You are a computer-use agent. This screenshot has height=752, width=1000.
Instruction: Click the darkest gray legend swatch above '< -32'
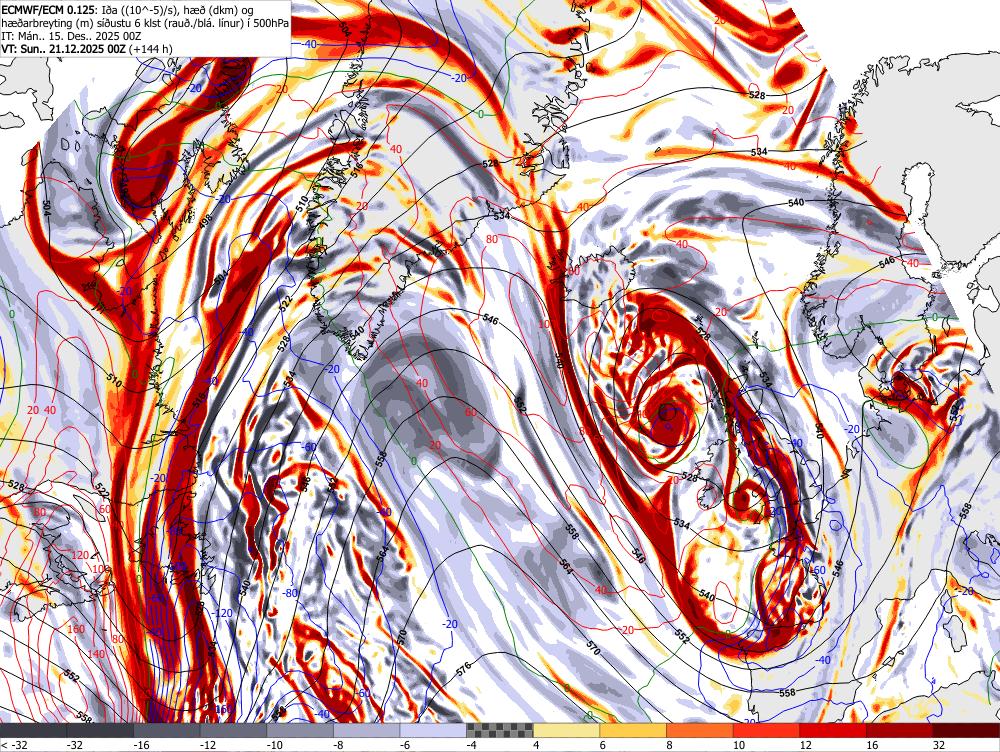[33, 730]
